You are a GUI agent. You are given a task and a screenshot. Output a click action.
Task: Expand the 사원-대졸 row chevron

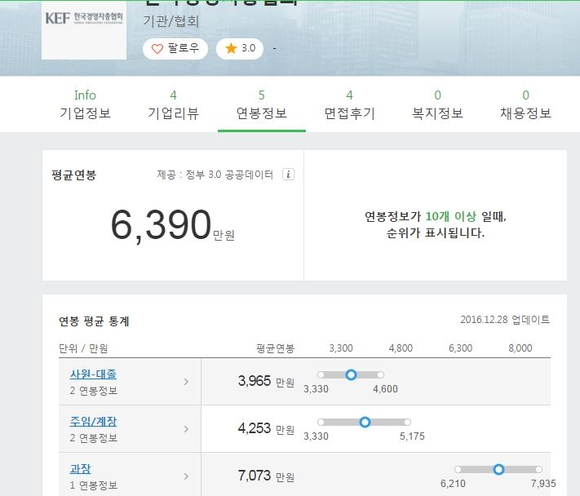tap(186, 382)
